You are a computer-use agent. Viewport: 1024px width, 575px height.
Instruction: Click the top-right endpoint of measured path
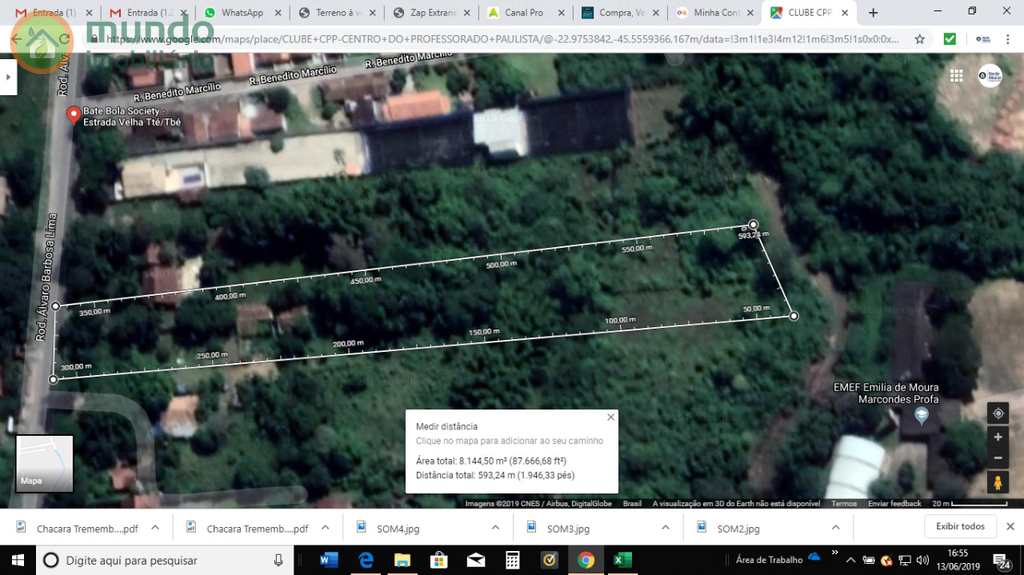753,224
